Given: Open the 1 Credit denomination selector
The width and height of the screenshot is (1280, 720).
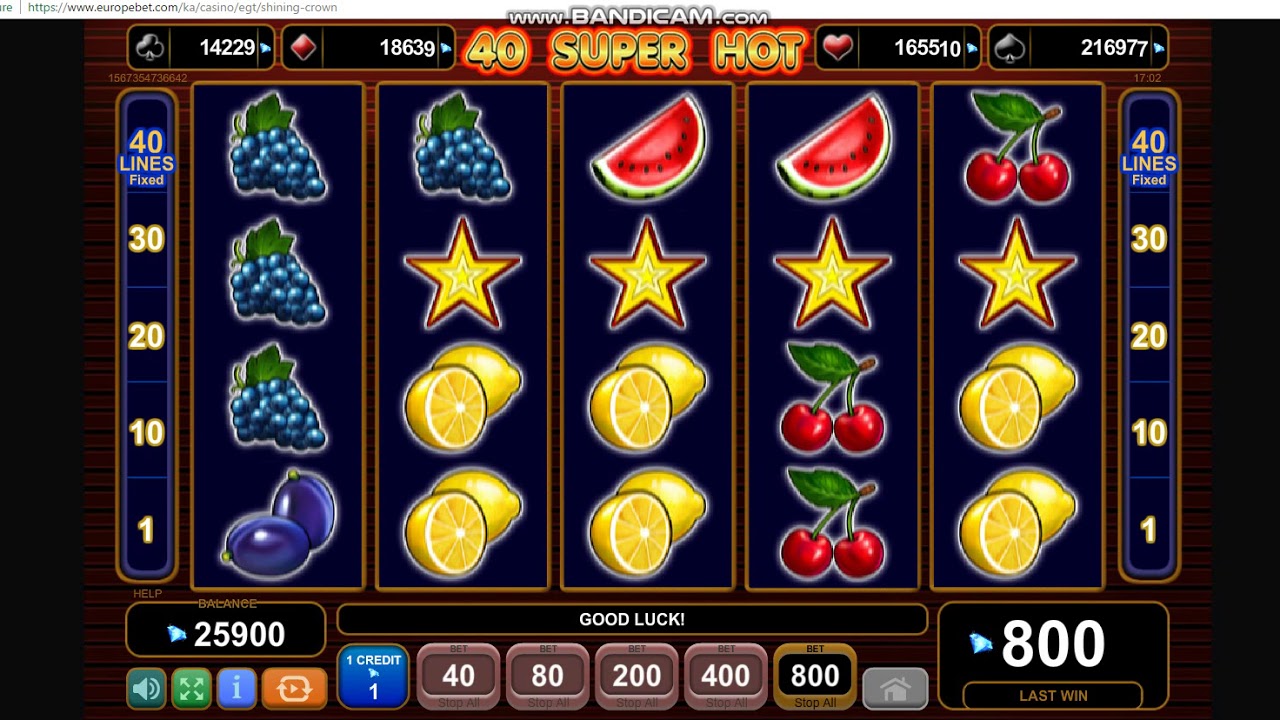Looking at the screenshot, I should tap(373, 677).
